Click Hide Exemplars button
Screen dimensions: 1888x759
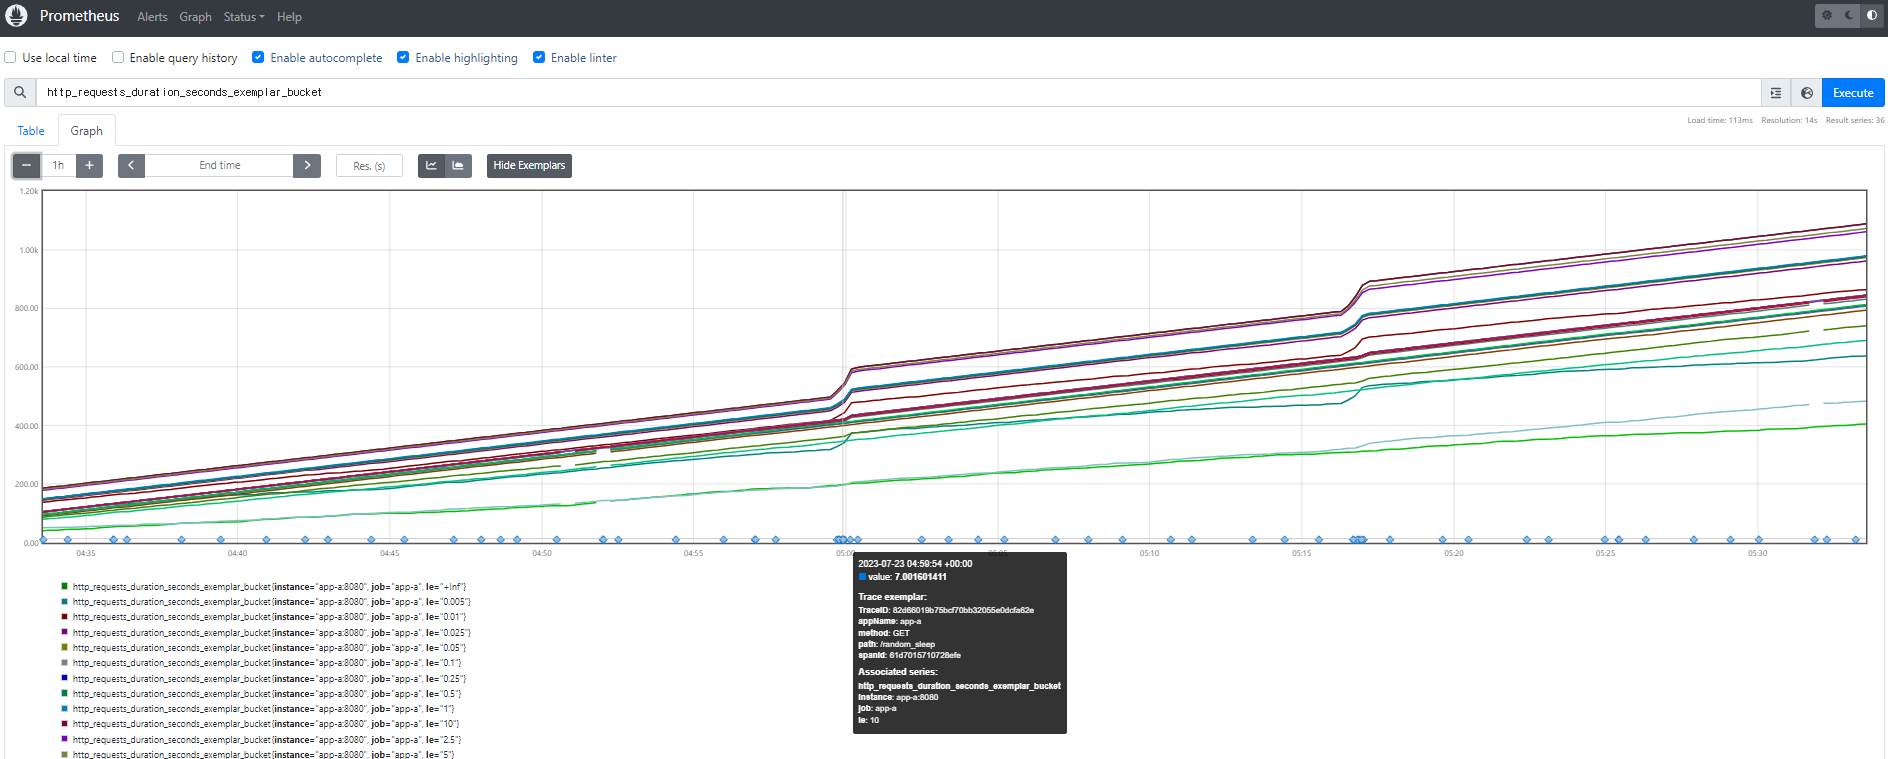coord(529,165)
